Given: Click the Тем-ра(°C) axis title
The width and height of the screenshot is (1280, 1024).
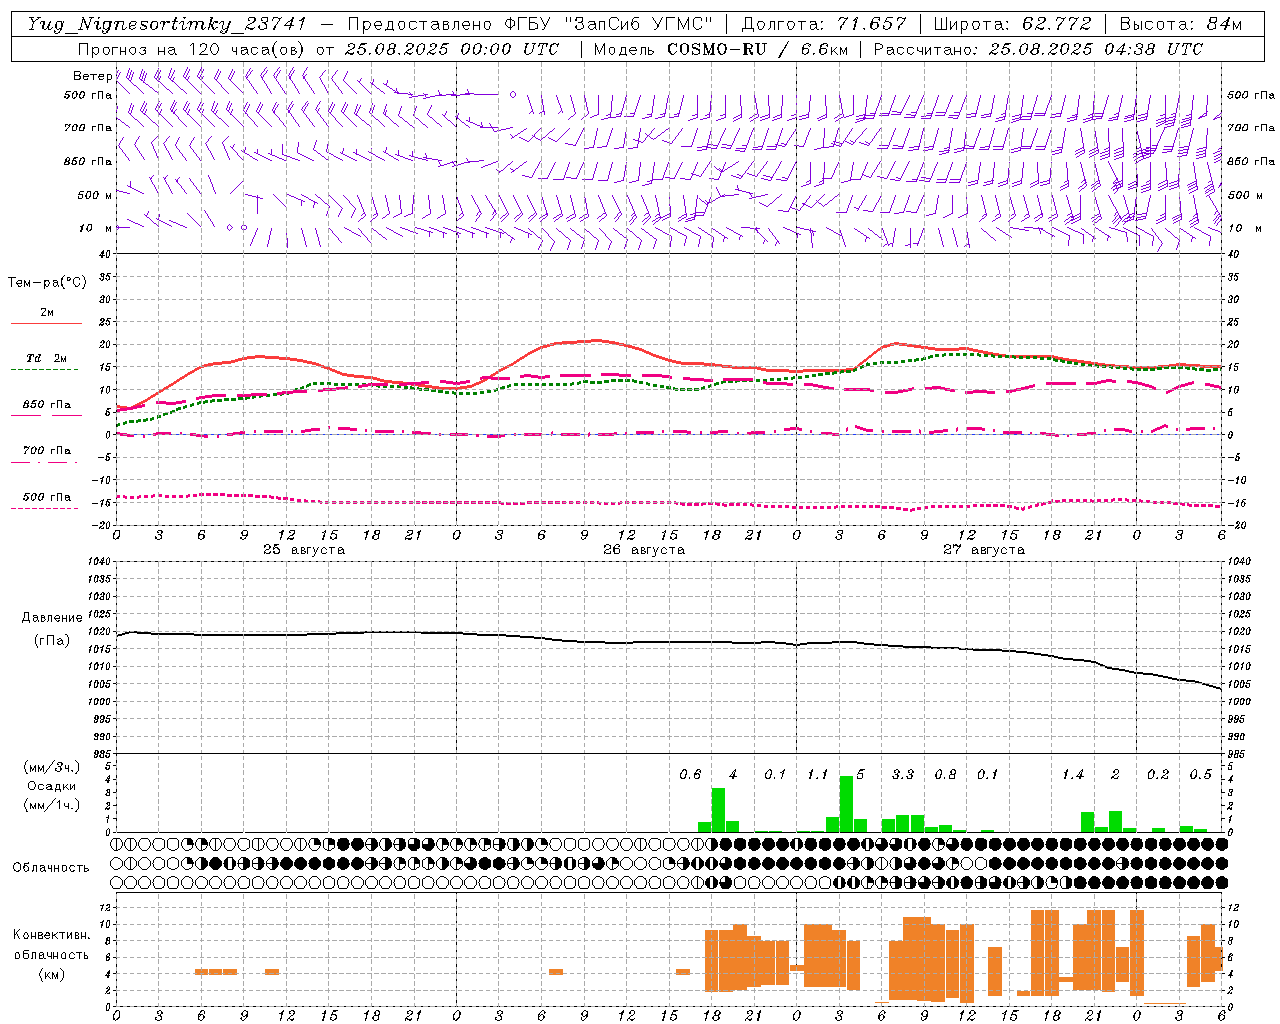Looking at the screenshot, I should coord(47,283).
